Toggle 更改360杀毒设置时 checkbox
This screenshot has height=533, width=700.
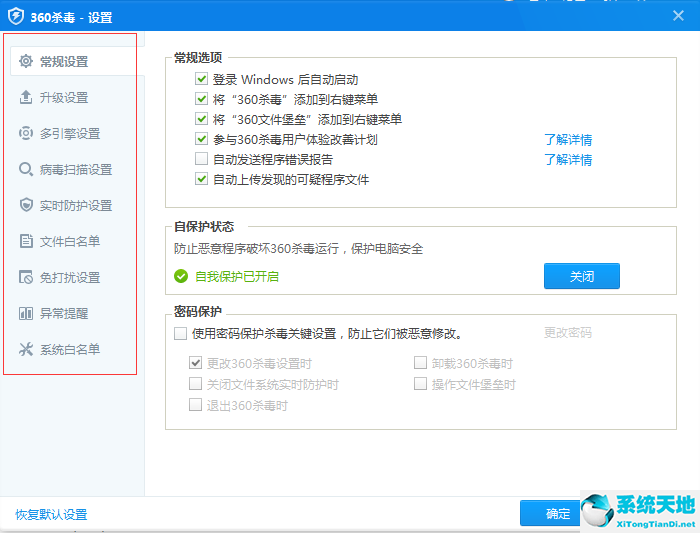click(x=196, y=362)
